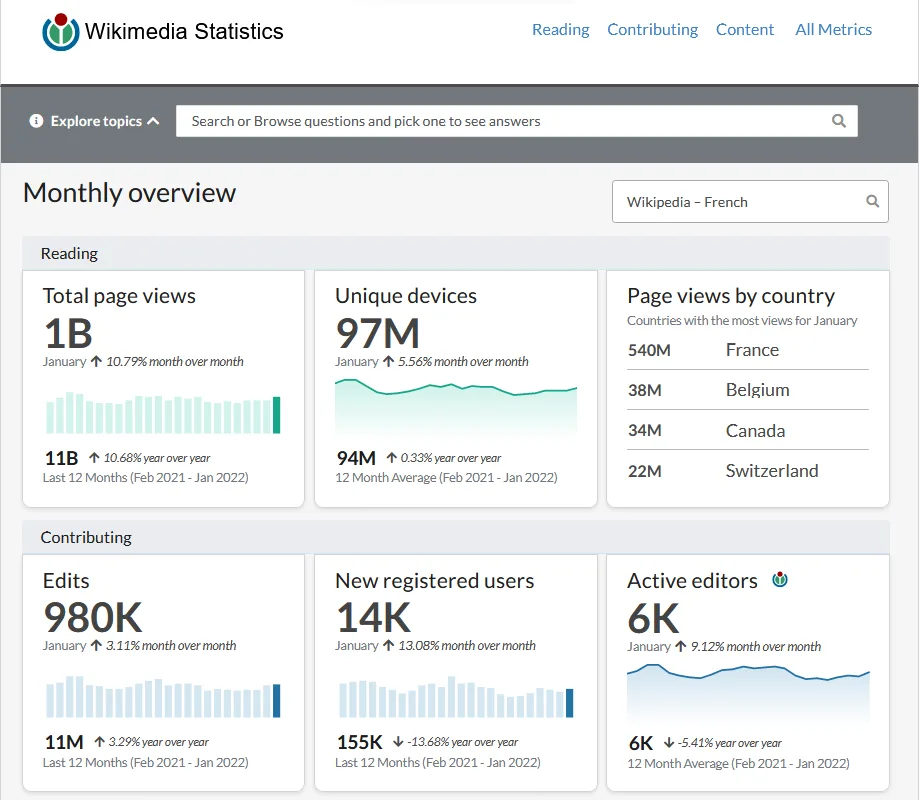Click the Wikimedia logo icon in the header

coord(60,32)
